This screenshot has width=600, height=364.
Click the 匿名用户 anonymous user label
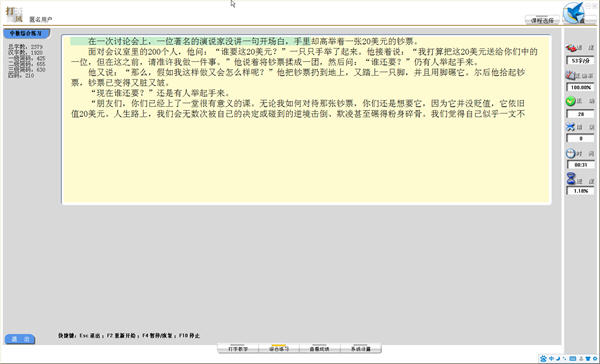pyautogui.click(x=41, y=19)
